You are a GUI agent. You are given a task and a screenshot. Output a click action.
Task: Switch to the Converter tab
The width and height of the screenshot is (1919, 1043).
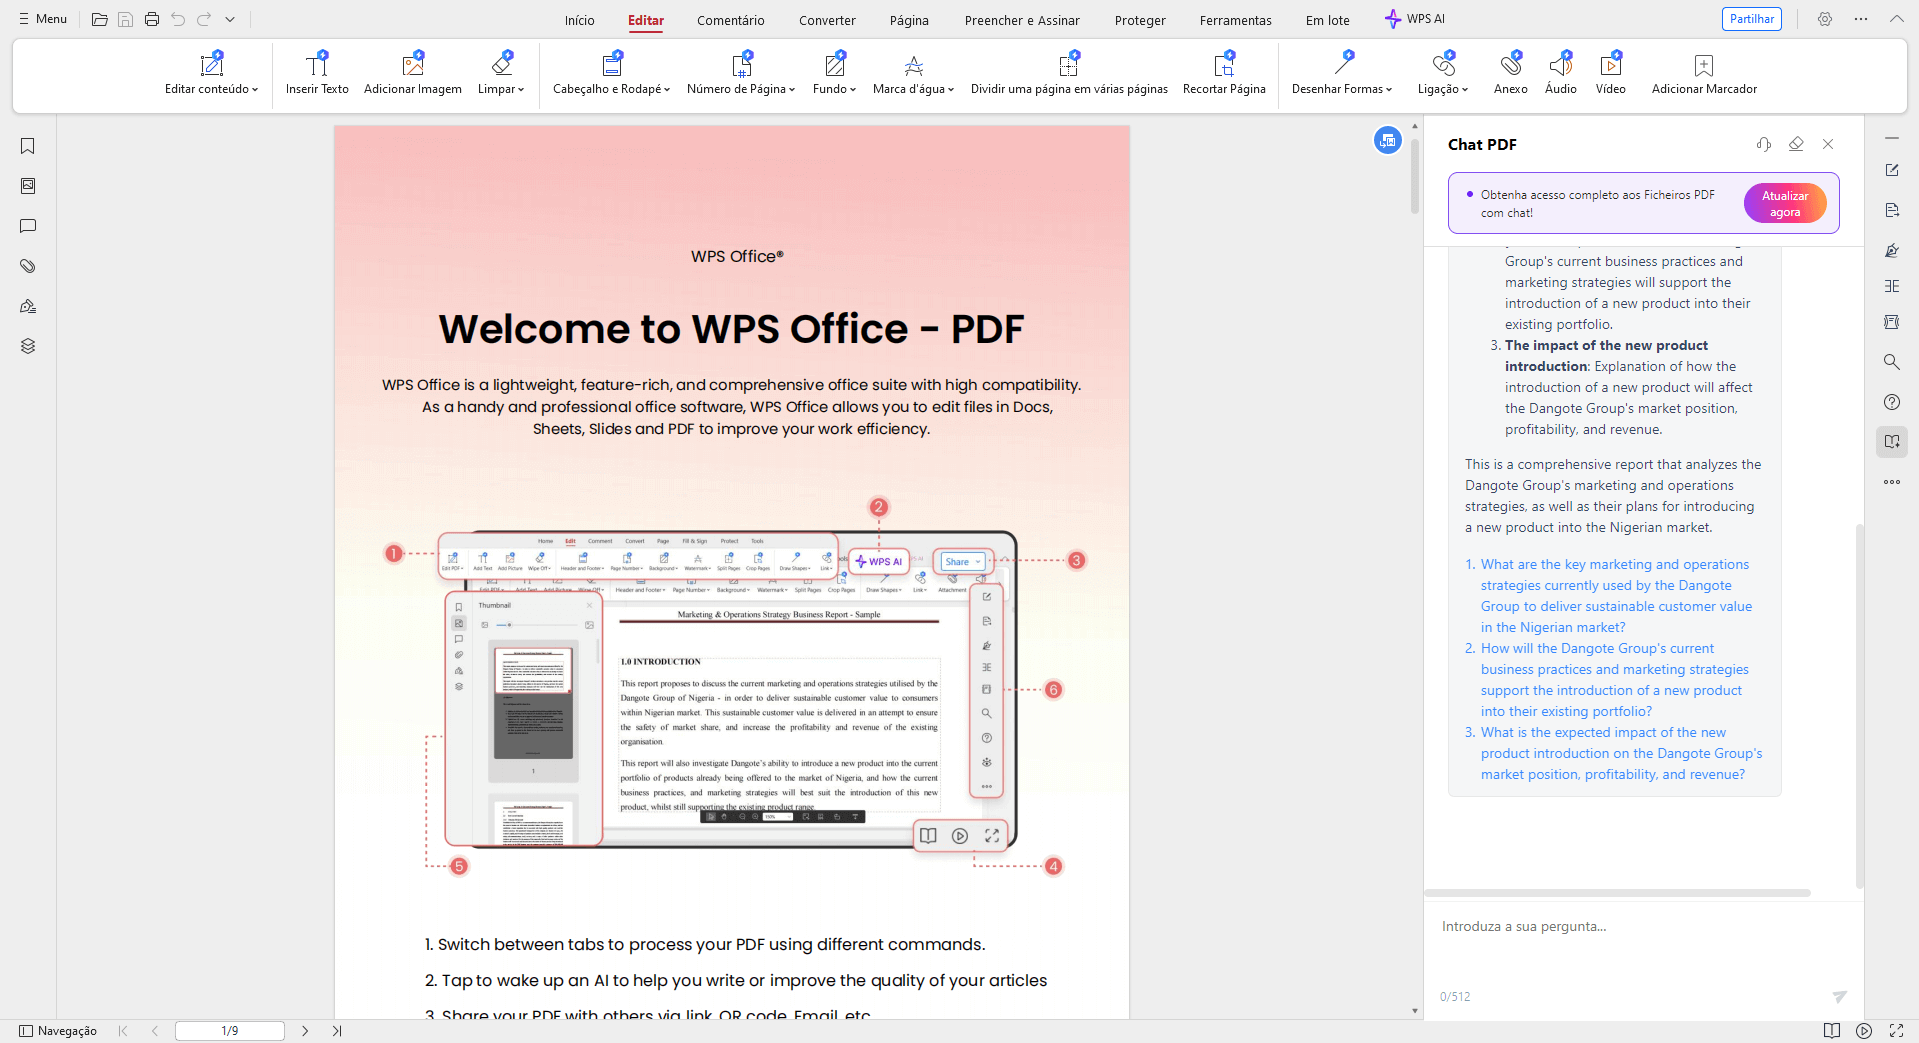pos(827,20)
